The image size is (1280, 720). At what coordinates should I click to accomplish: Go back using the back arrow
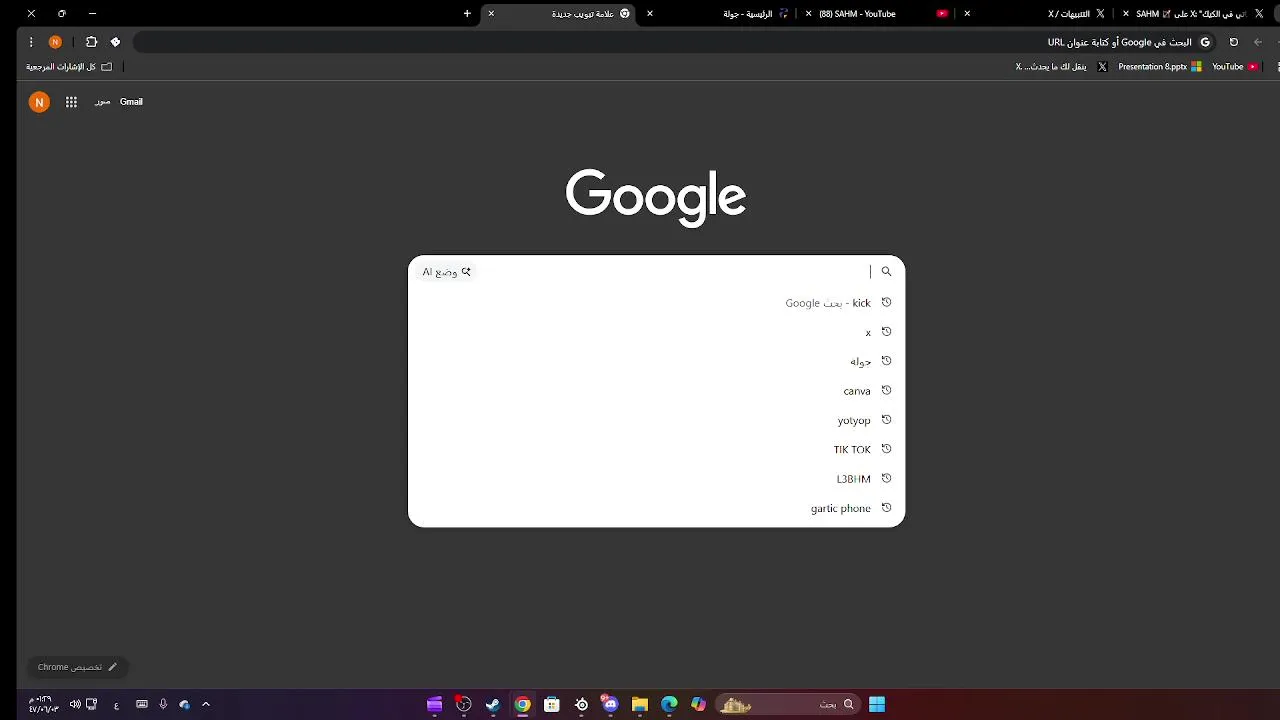point(1258,42)
